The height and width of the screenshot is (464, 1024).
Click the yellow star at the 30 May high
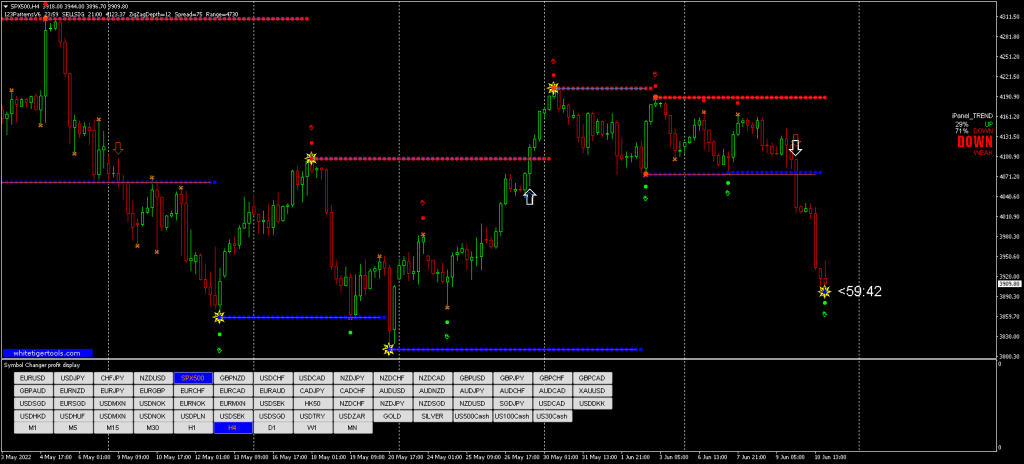(553, 89)
